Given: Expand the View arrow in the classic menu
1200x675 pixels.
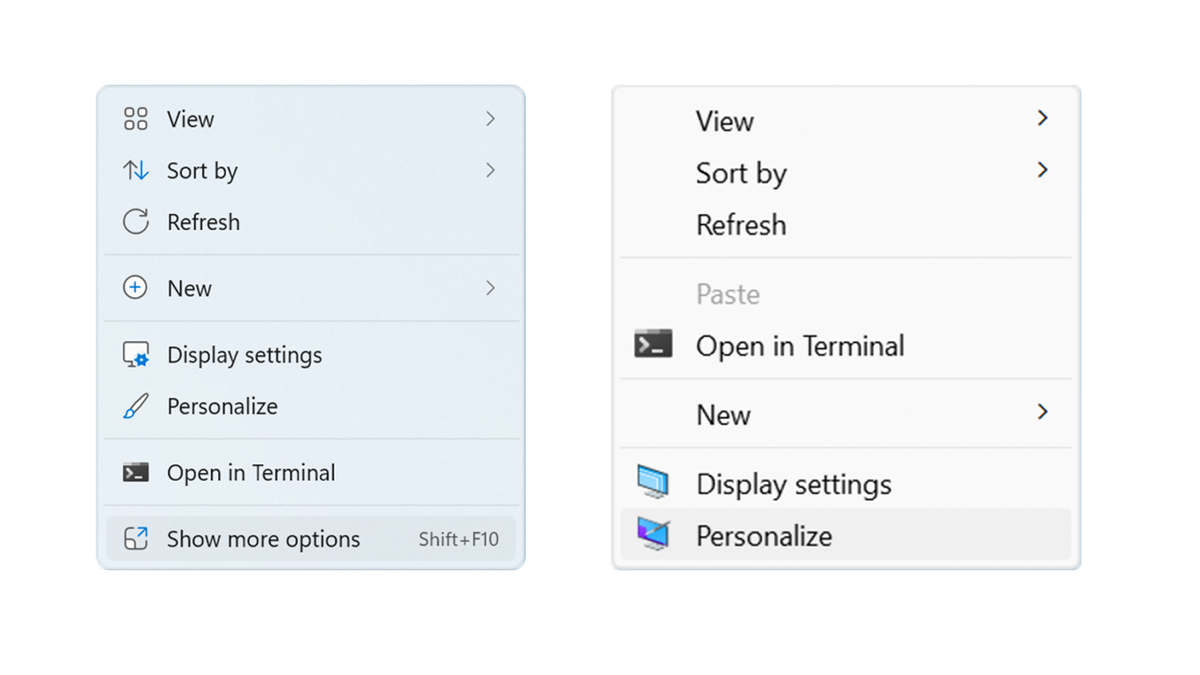Looking at the screenshot, I should tap(1042, 119).
